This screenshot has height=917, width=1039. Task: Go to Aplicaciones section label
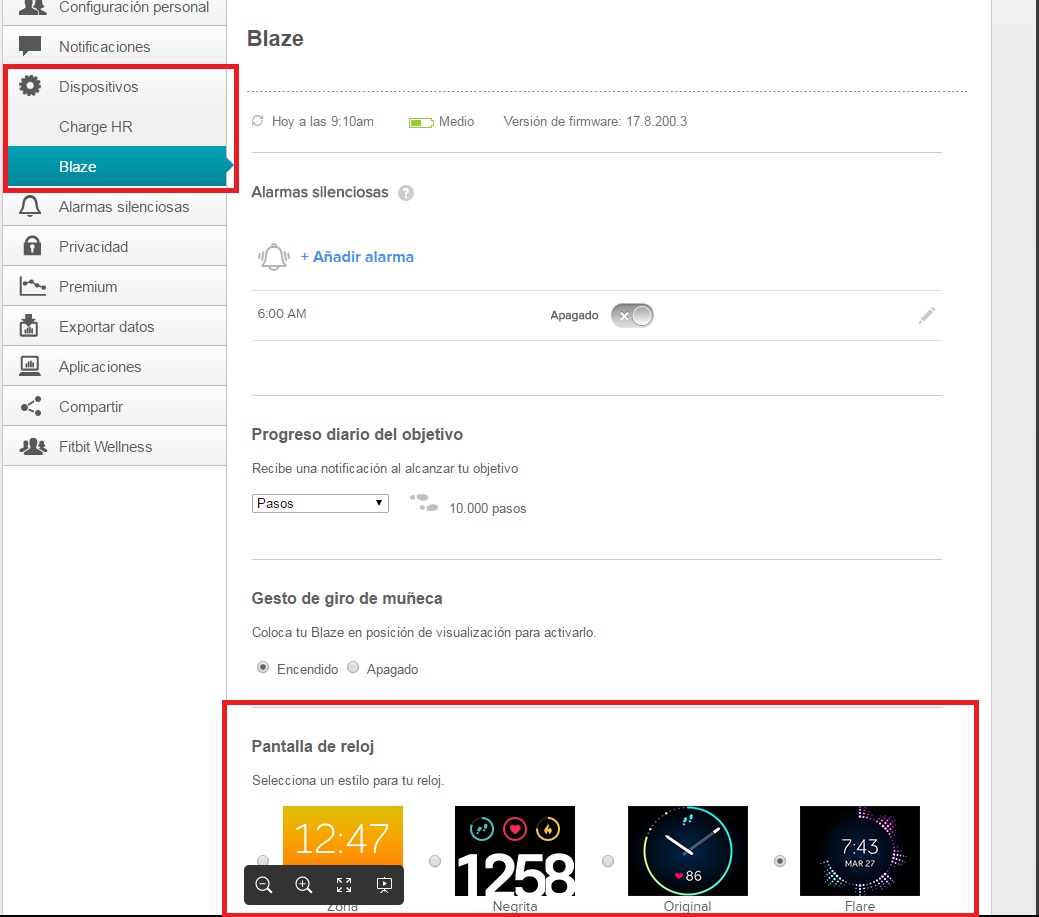pos(100,367)
